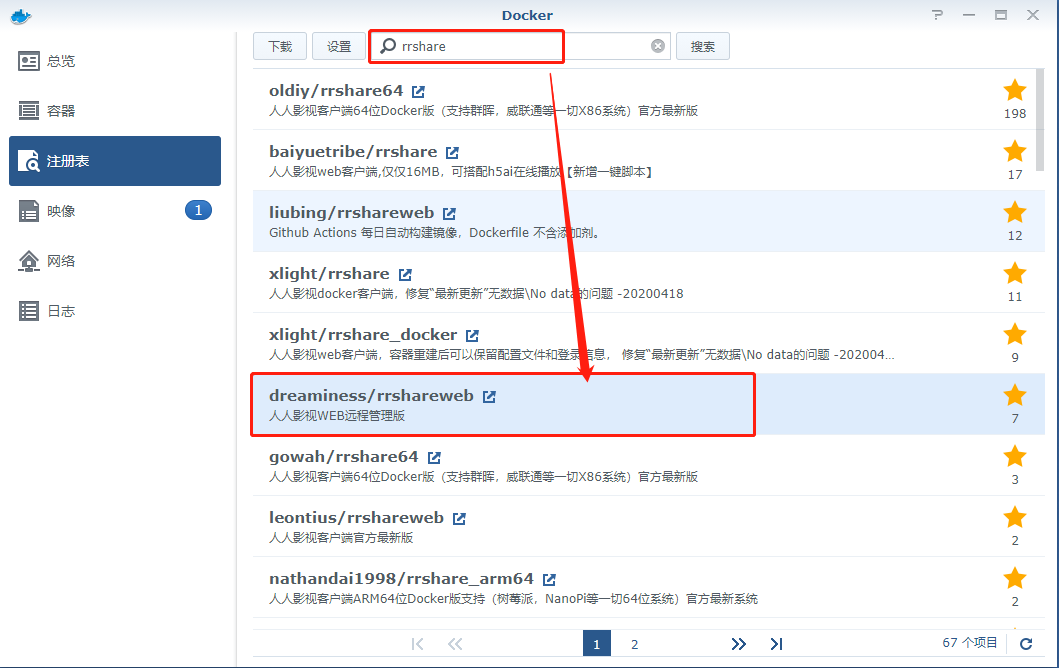The width and height of the screenshot is (1059, 668).
Task: Go to the first results page
Action: (x=417, y=644)
